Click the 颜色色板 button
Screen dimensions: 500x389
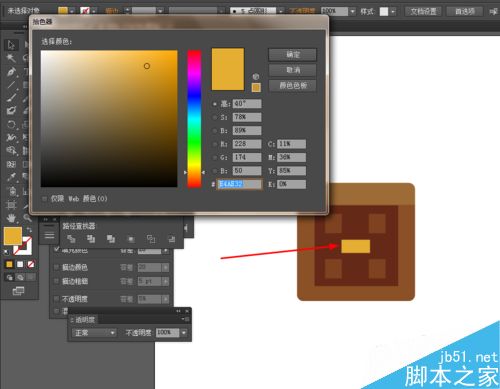click(x=292, y=86)
